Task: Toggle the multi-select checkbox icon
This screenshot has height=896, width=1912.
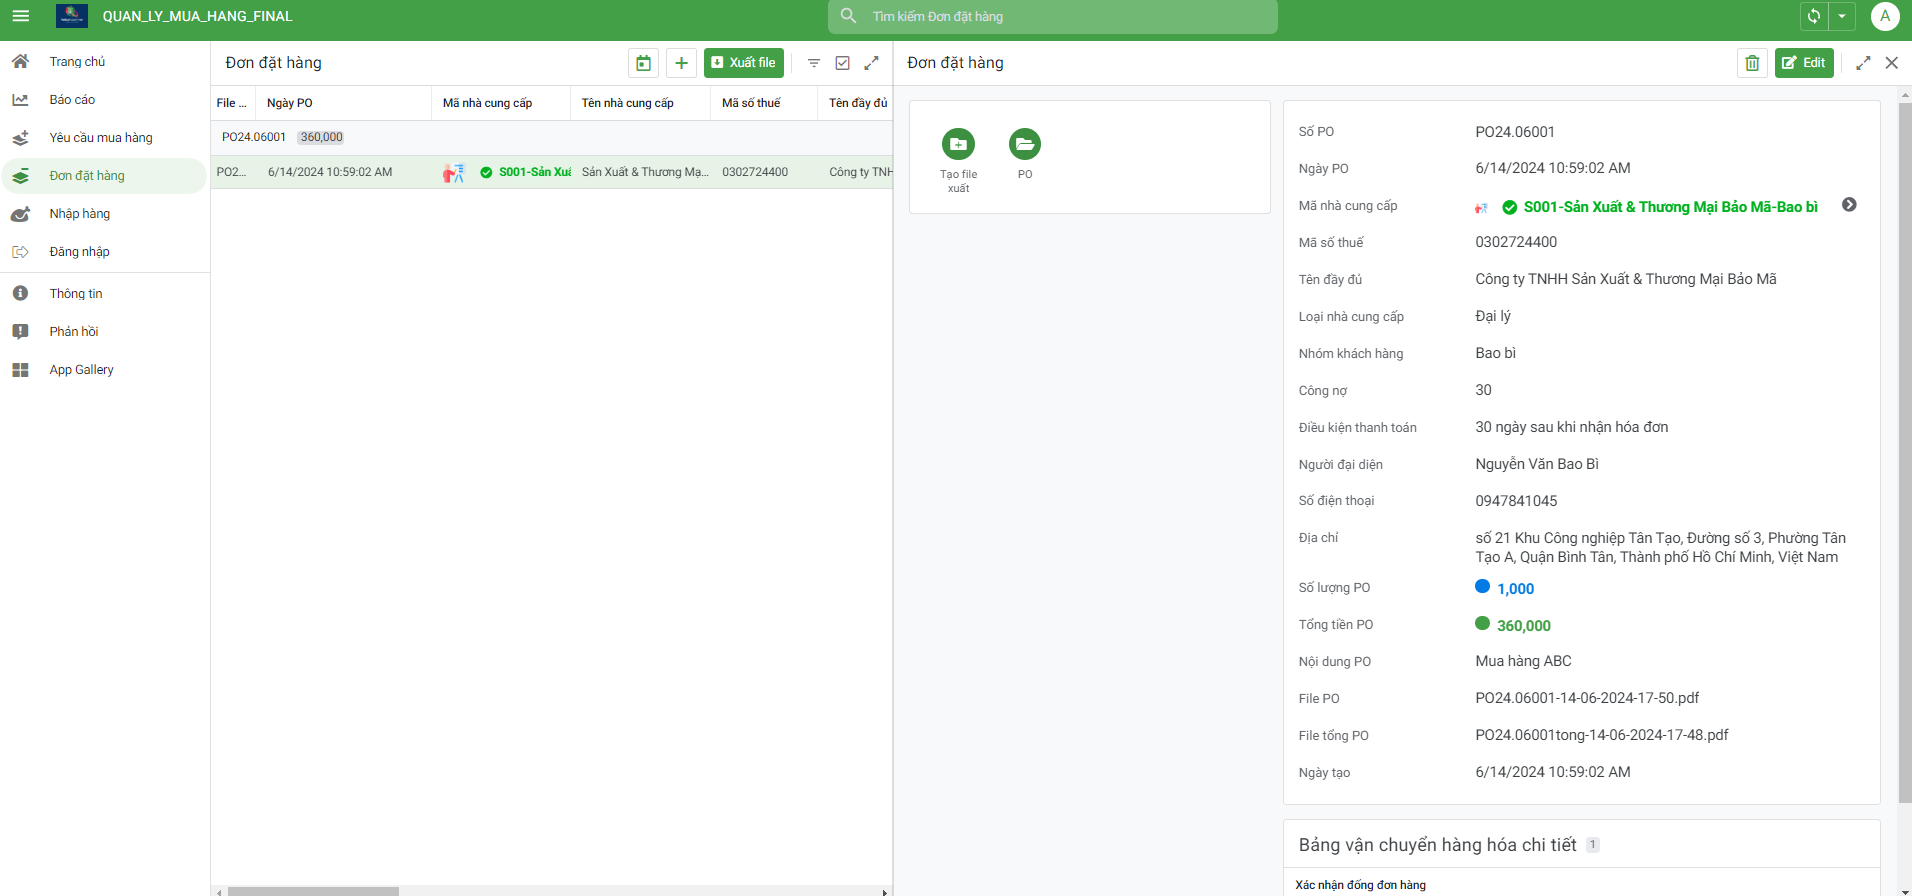Action: pyautogui.click(x=843, y=63)
